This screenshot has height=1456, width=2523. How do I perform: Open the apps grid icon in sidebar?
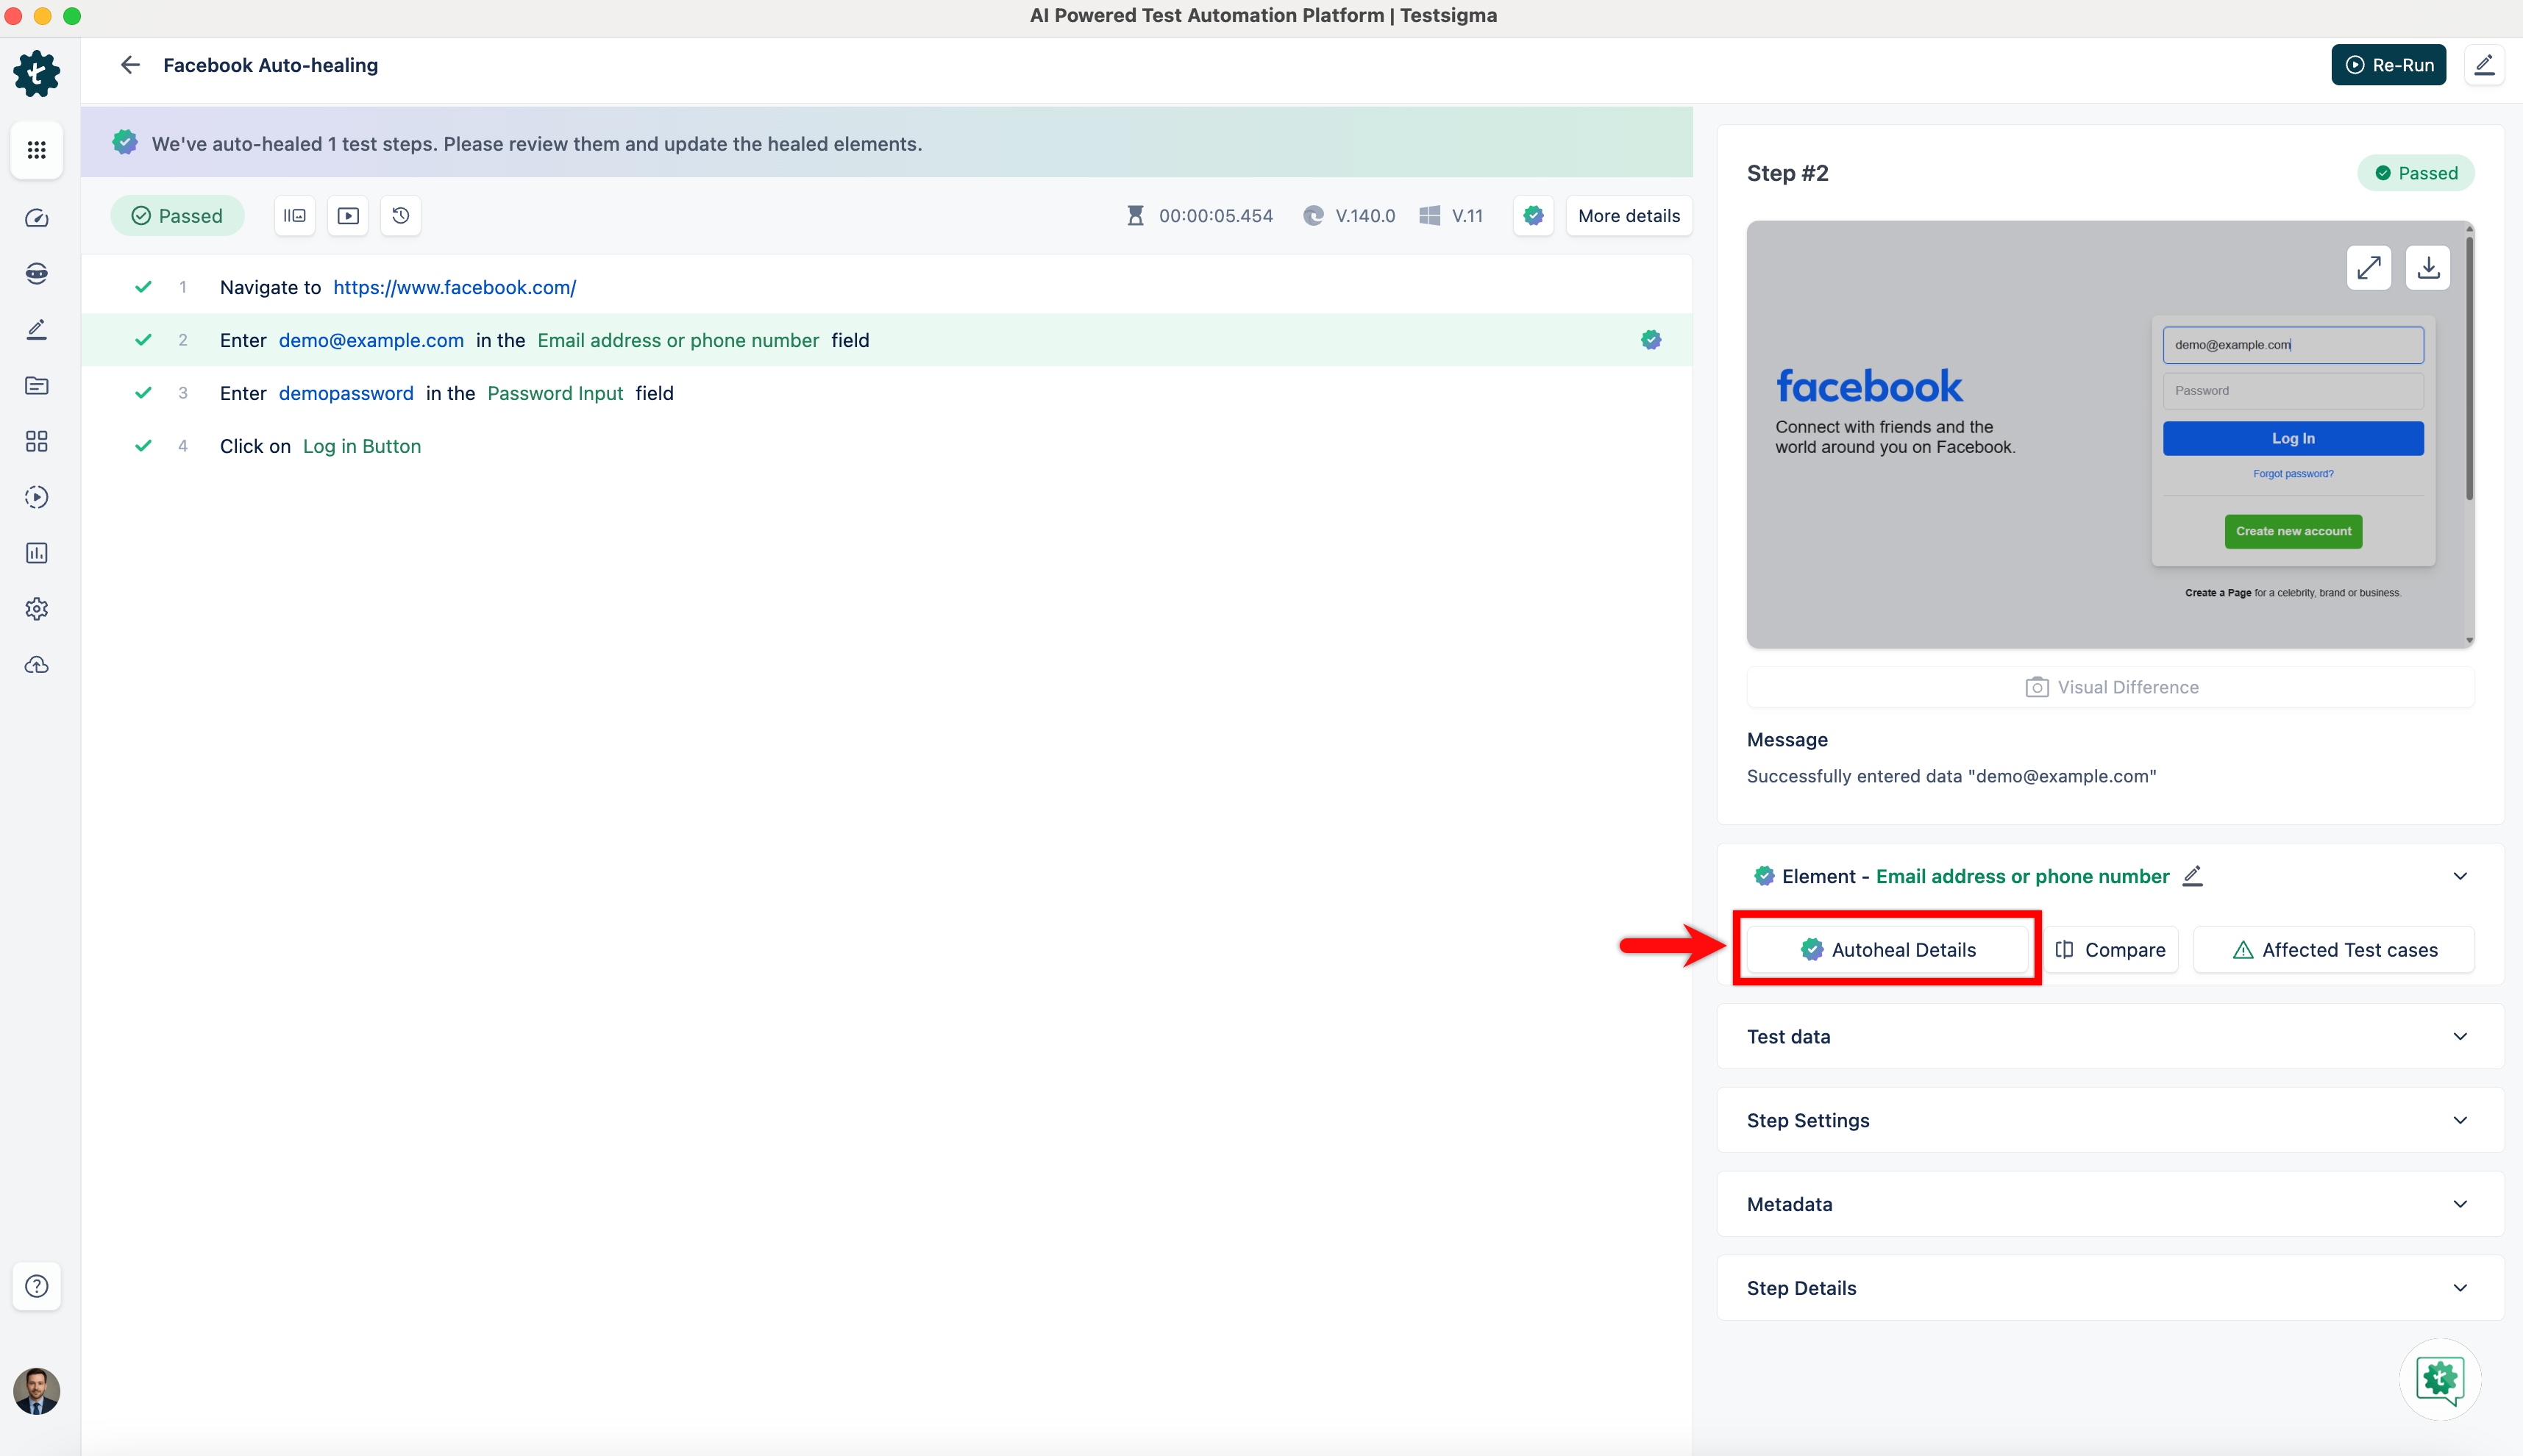[37, 150]
